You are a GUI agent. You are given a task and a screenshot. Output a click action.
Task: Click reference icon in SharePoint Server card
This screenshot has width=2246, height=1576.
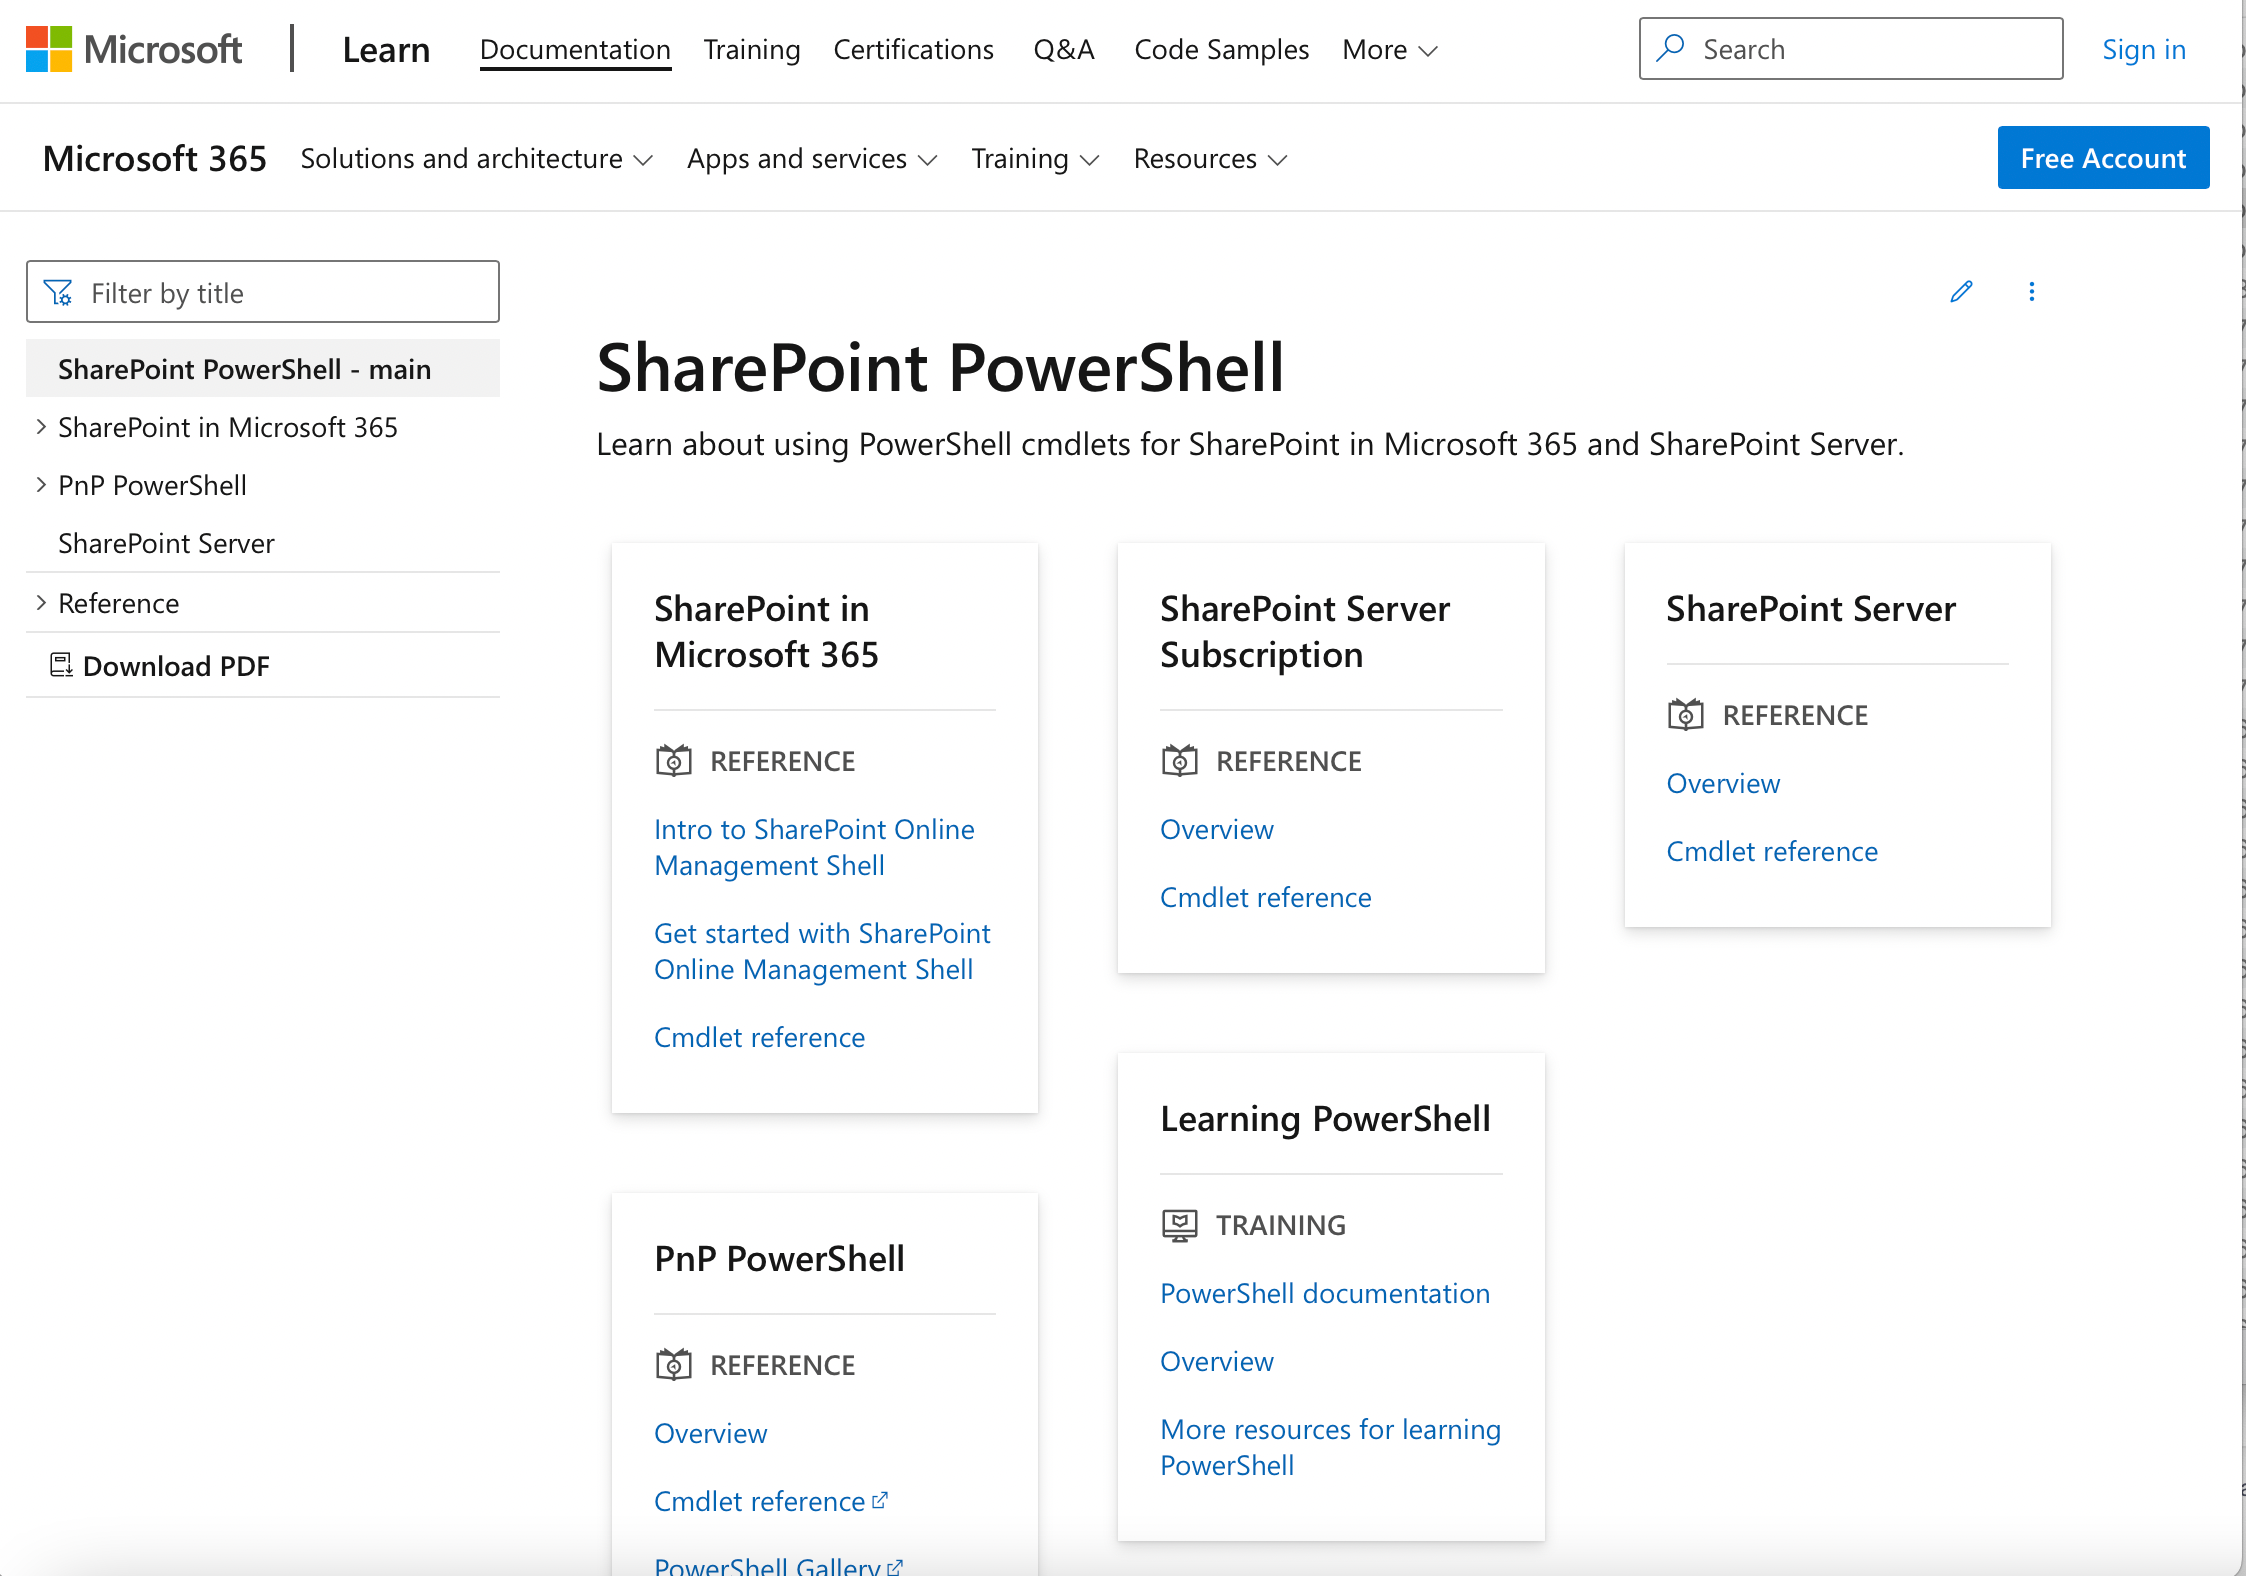pos(1686,715)
